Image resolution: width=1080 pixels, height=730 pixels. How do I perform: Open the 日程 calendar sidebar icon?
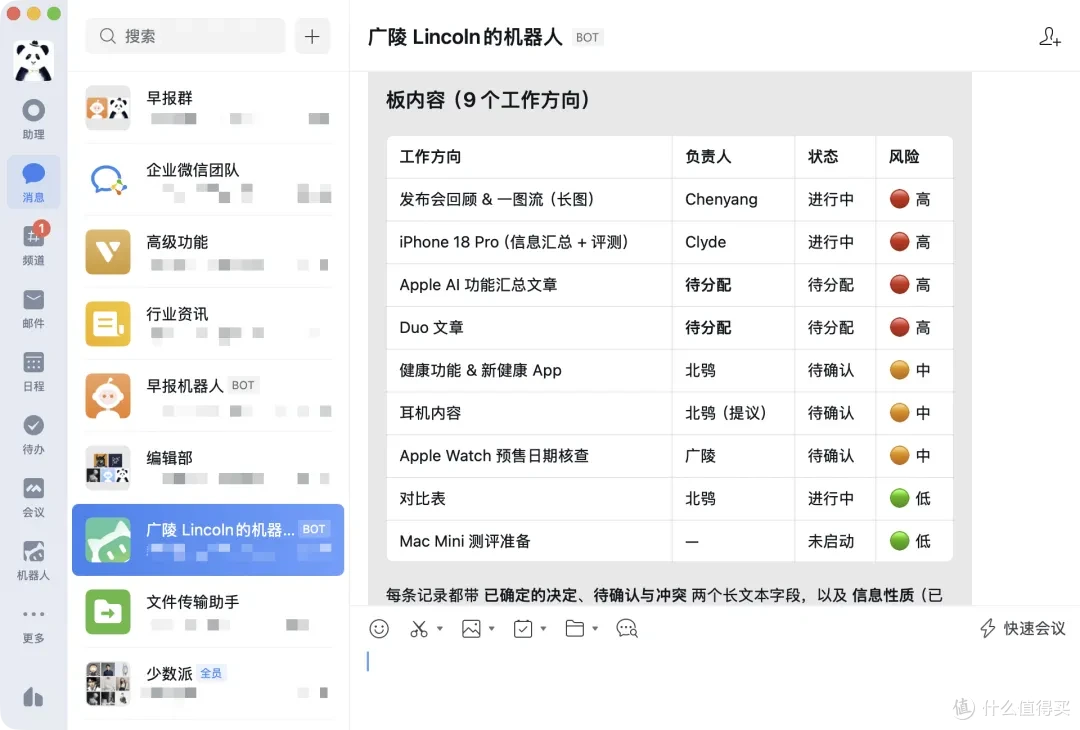point(33,371)
